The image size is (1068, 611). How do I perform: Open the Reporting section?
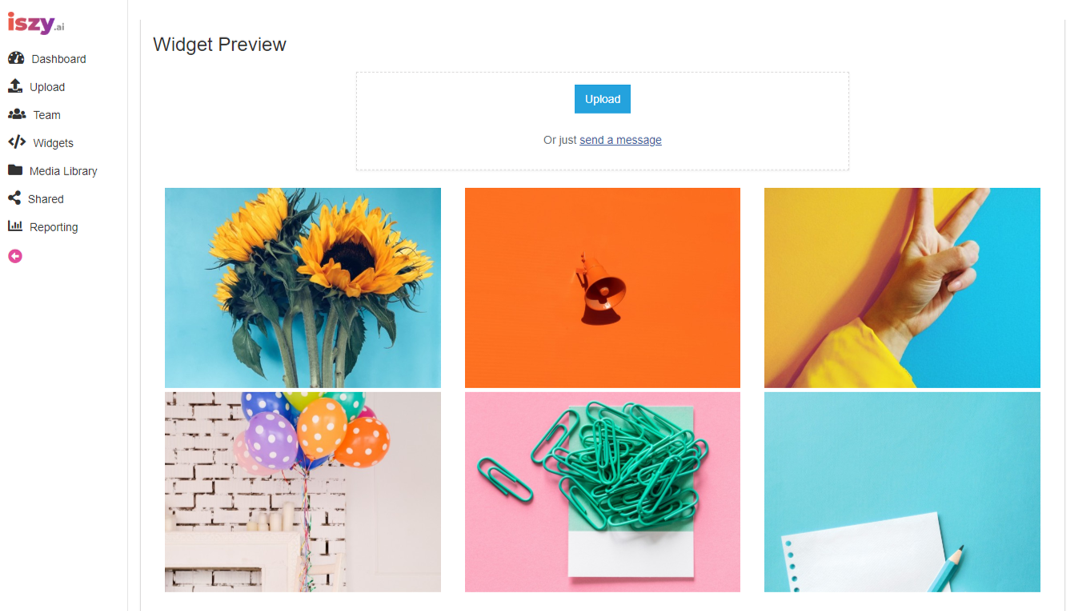click(x=54, y=227)
